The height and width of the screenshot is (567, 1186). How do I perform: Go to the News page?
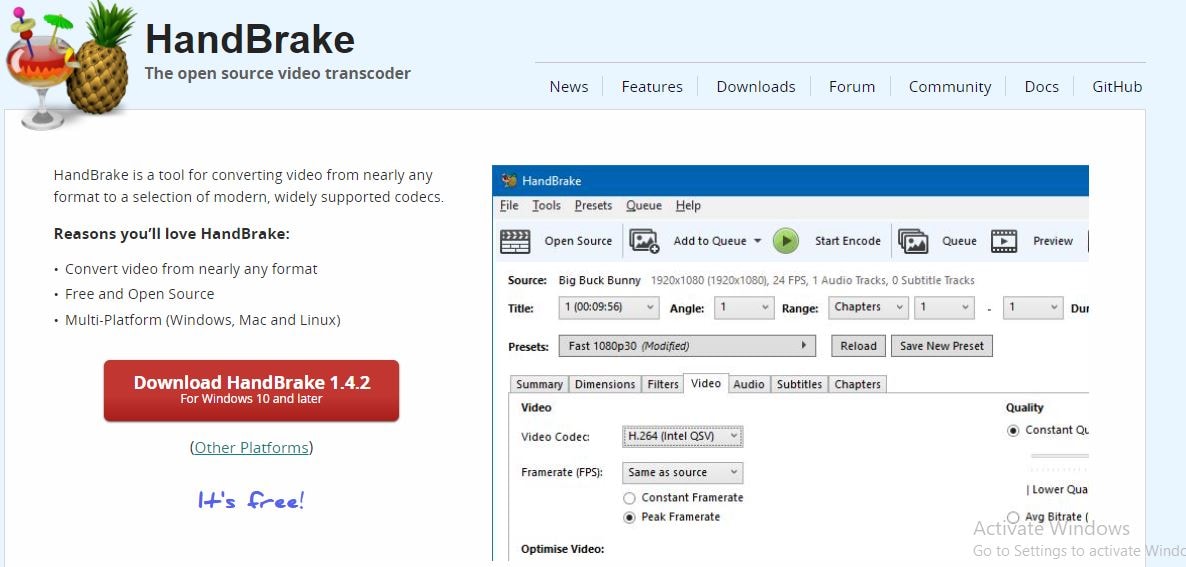click(x=569, y=87)
